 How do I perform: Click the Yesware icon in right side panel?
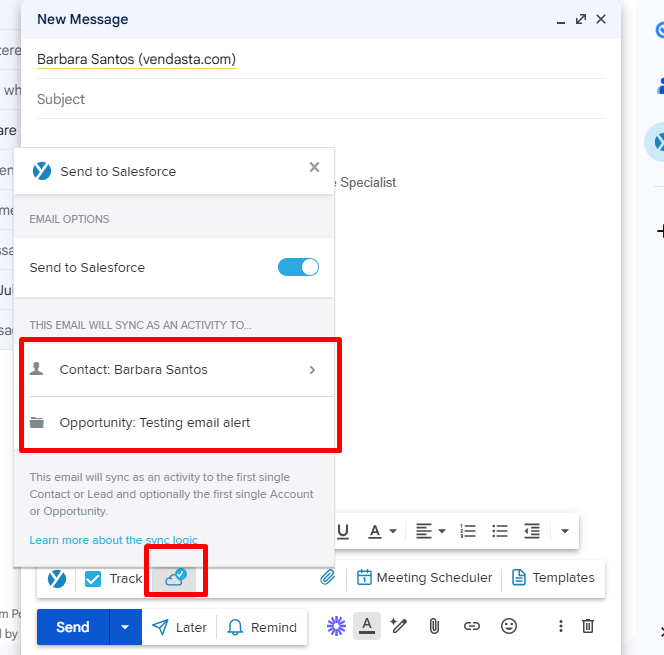[657, 142]
